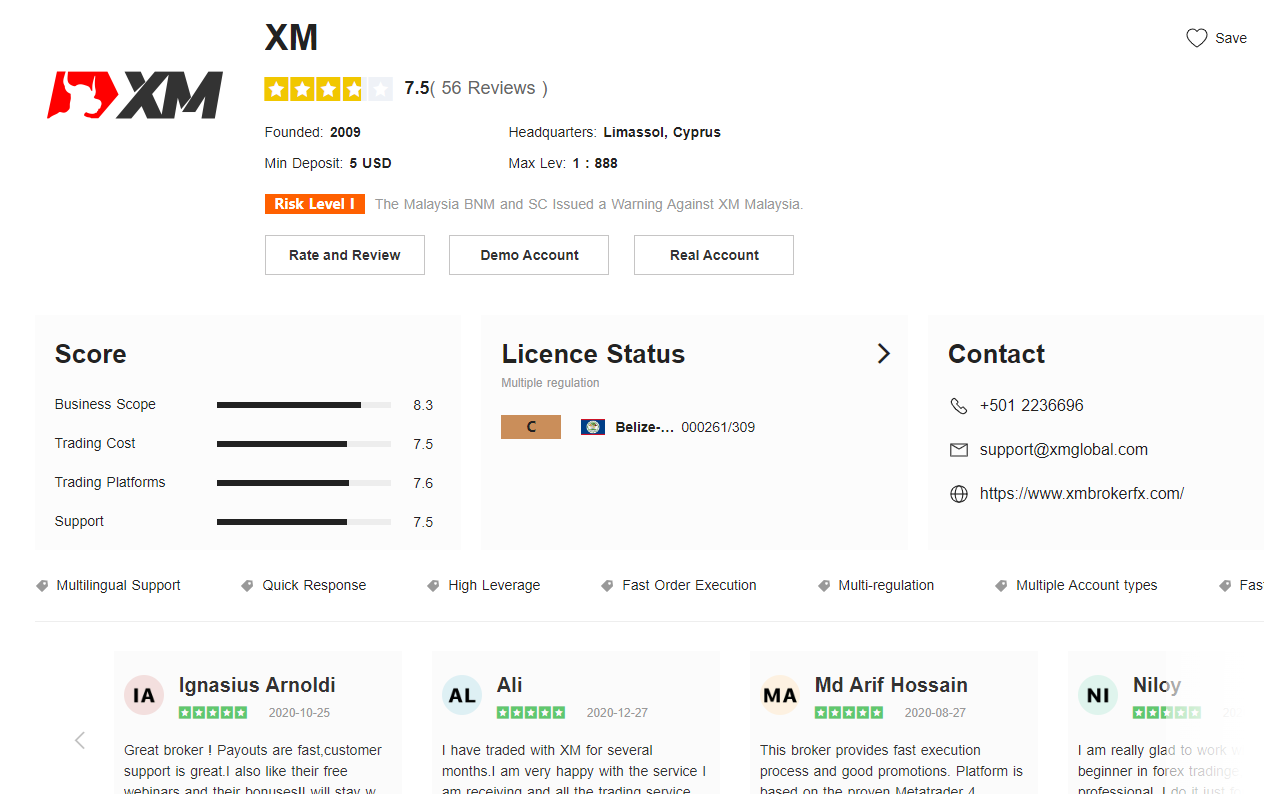
Task: Click the MA avatar of Md Arif Hossain
Action: point(780,695)
